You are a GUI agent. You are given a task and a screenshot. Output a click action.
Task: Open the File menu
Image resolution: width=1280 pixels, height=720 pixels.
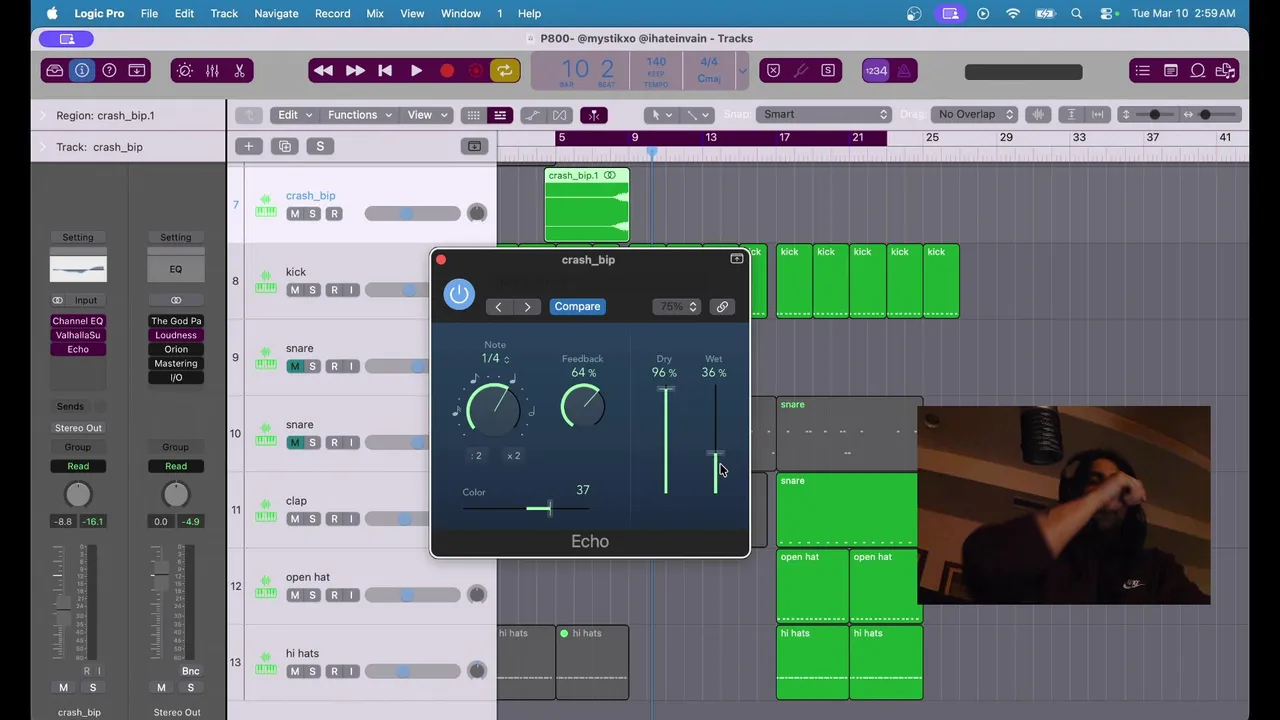click(149, 13)
